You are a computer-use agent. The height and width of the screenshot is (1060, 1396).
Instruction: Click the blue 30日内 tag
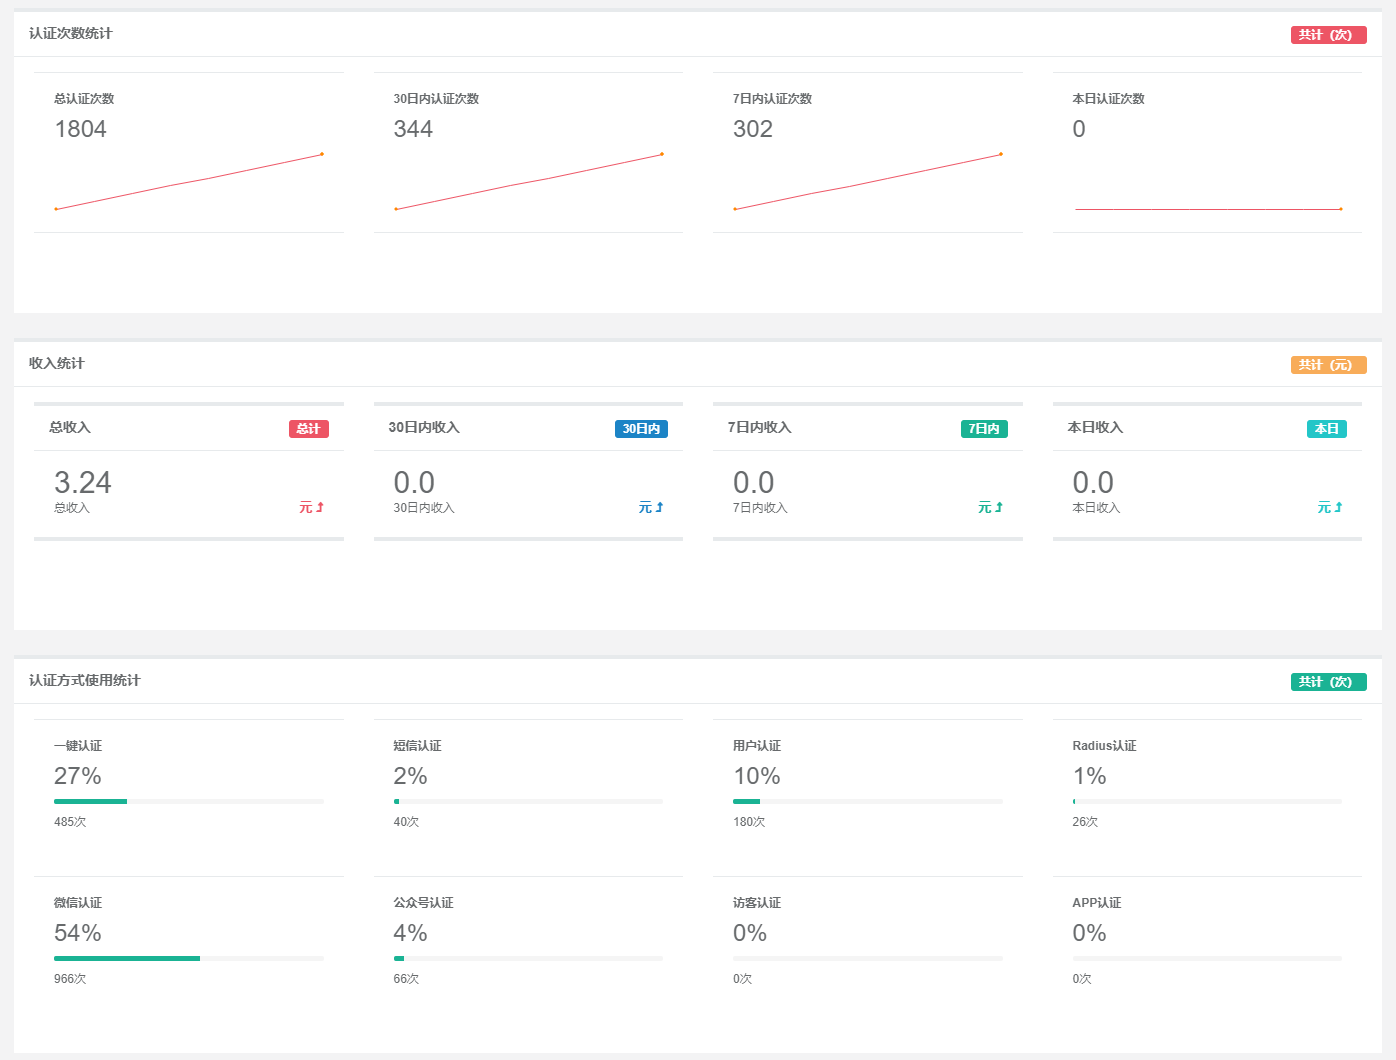pos(641,429)
